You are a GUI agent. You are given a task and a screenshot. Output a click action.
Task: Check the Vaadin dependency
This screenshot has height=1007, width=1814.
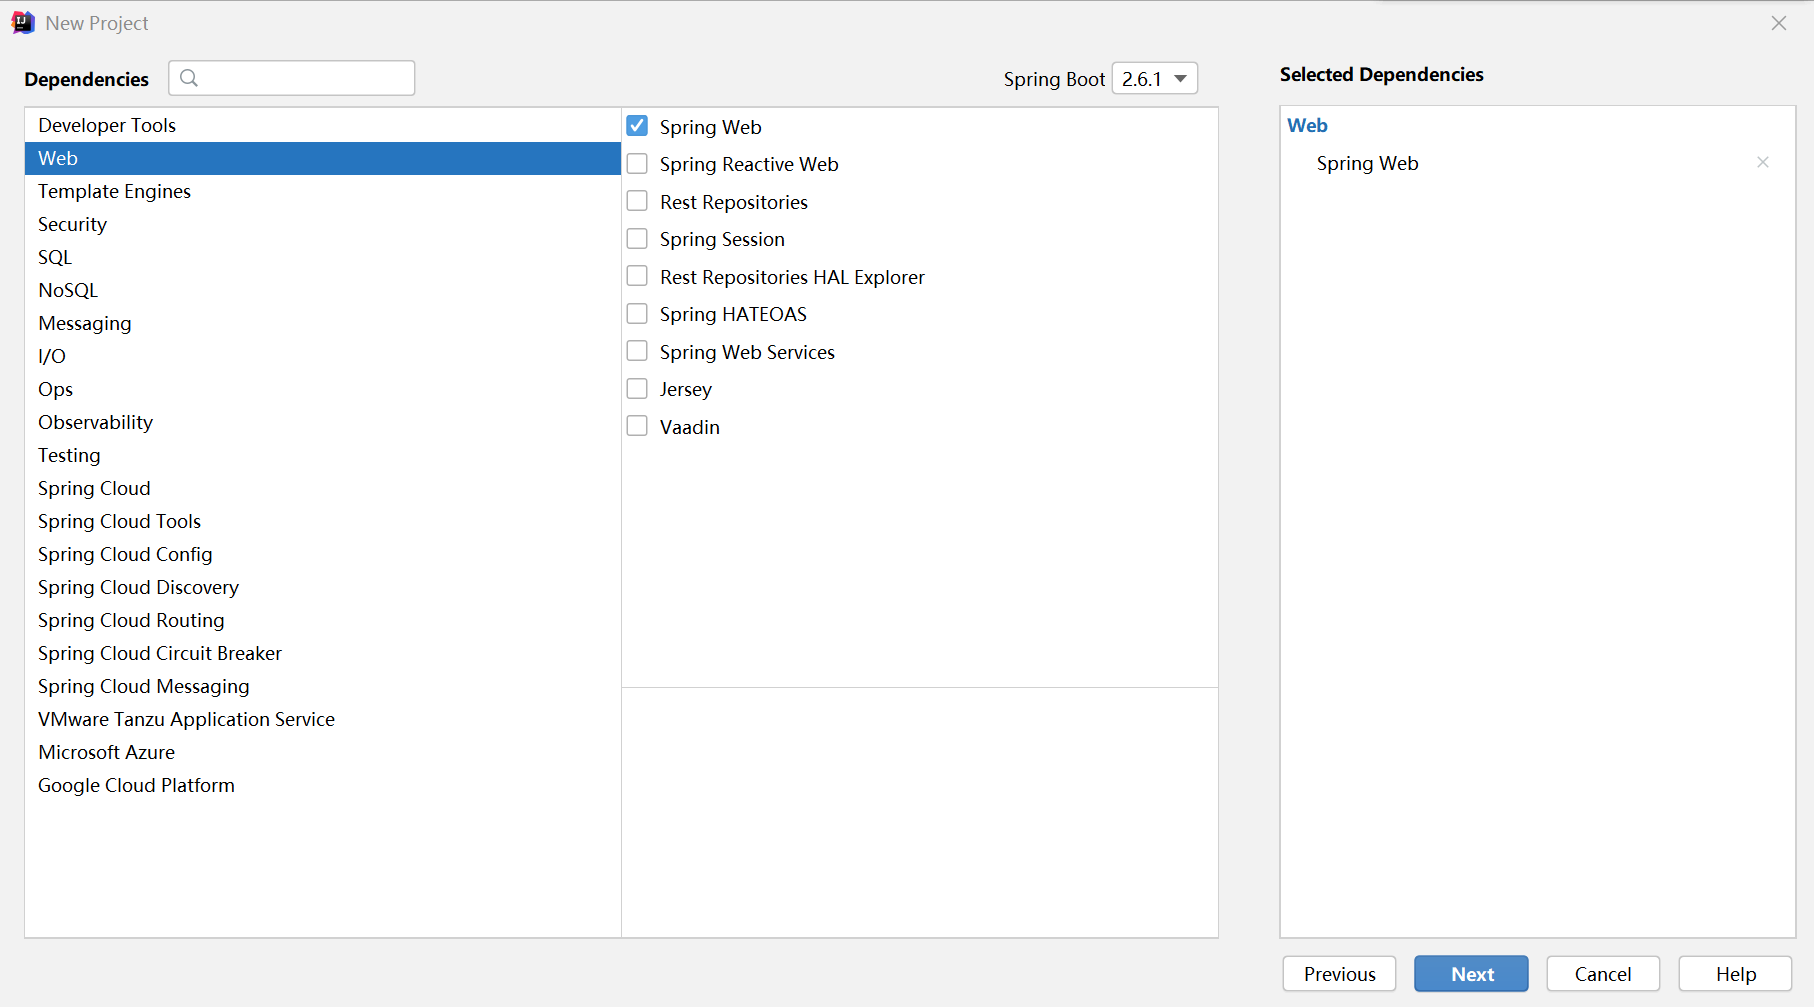click(637, 426)
